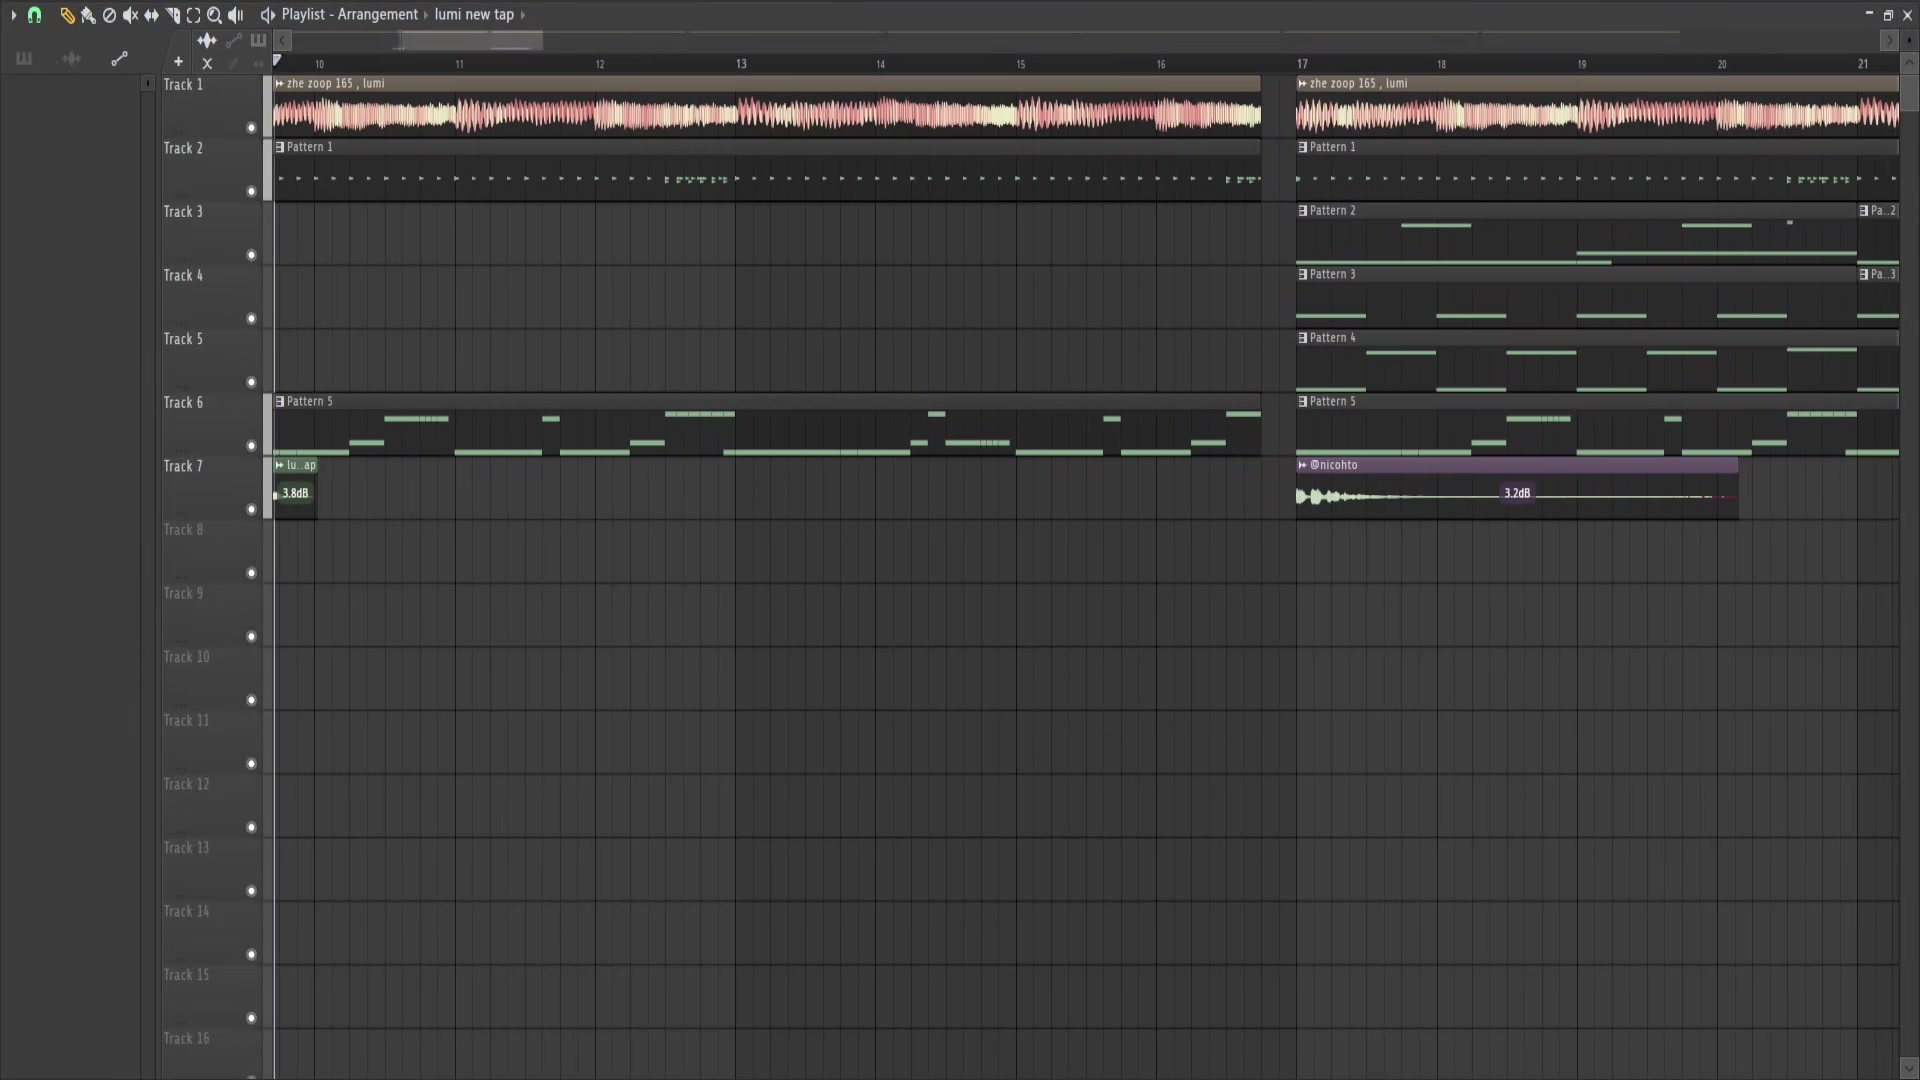Click the horizontal scrollbar thumb
1920x1080 pixels.
point(471,40)
